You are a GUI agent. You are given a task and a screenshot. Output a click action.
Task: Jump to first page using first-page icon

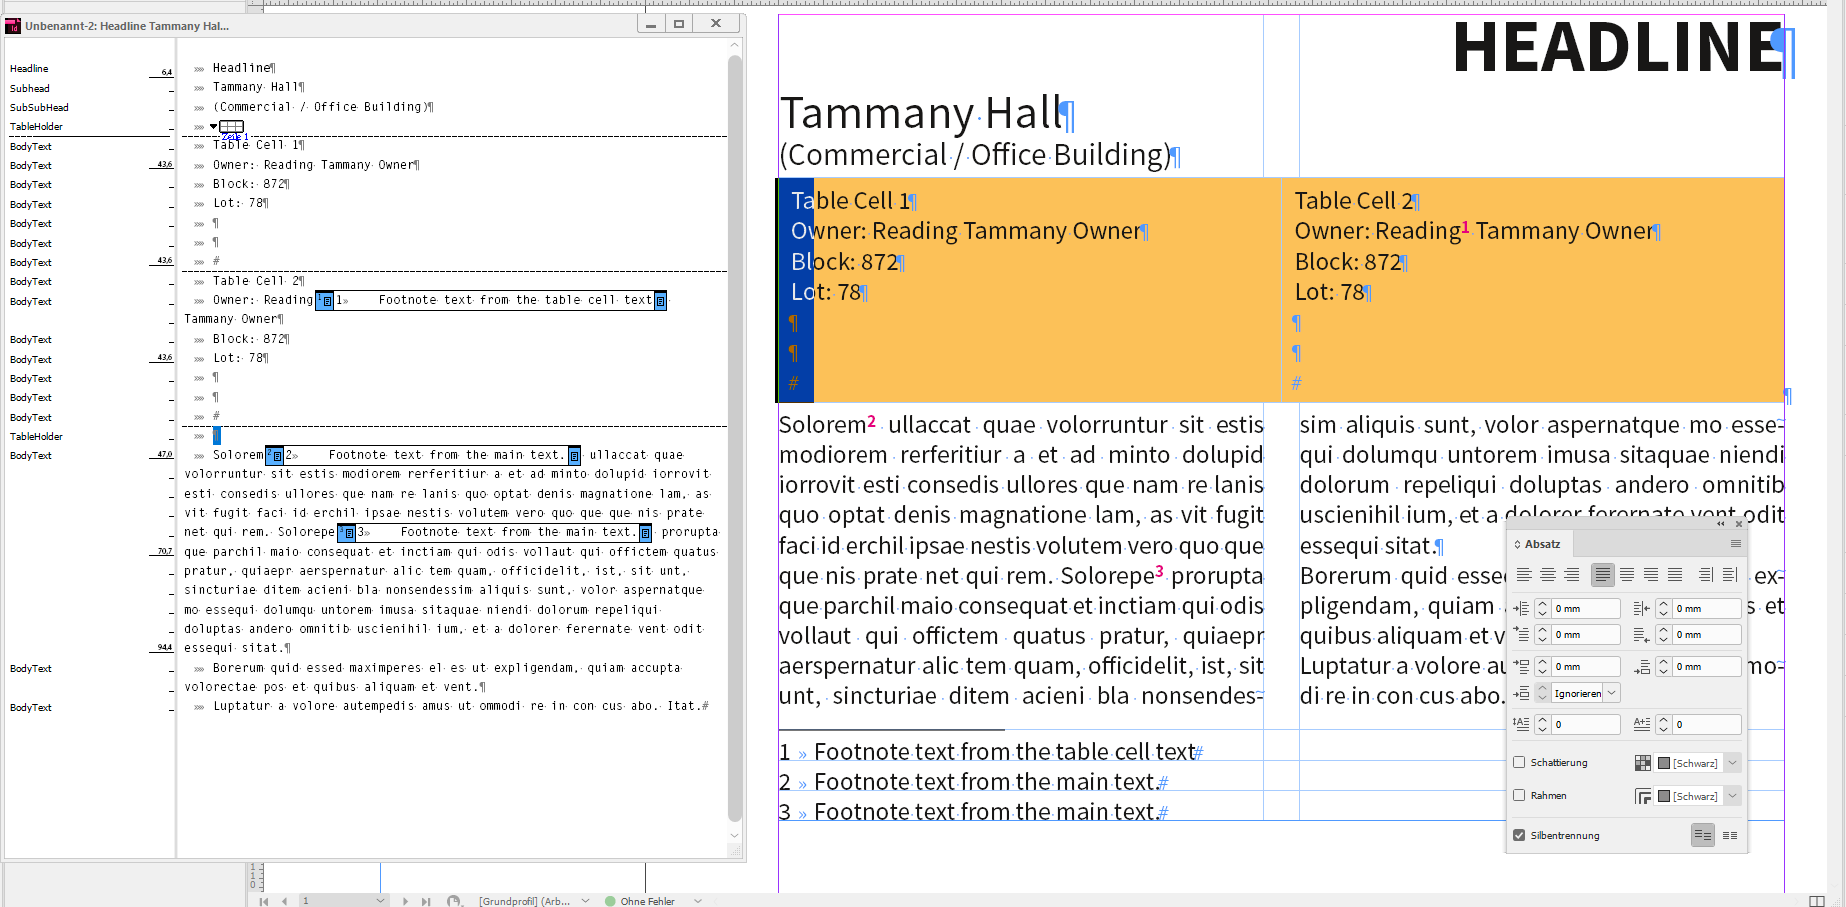[265, 901]
